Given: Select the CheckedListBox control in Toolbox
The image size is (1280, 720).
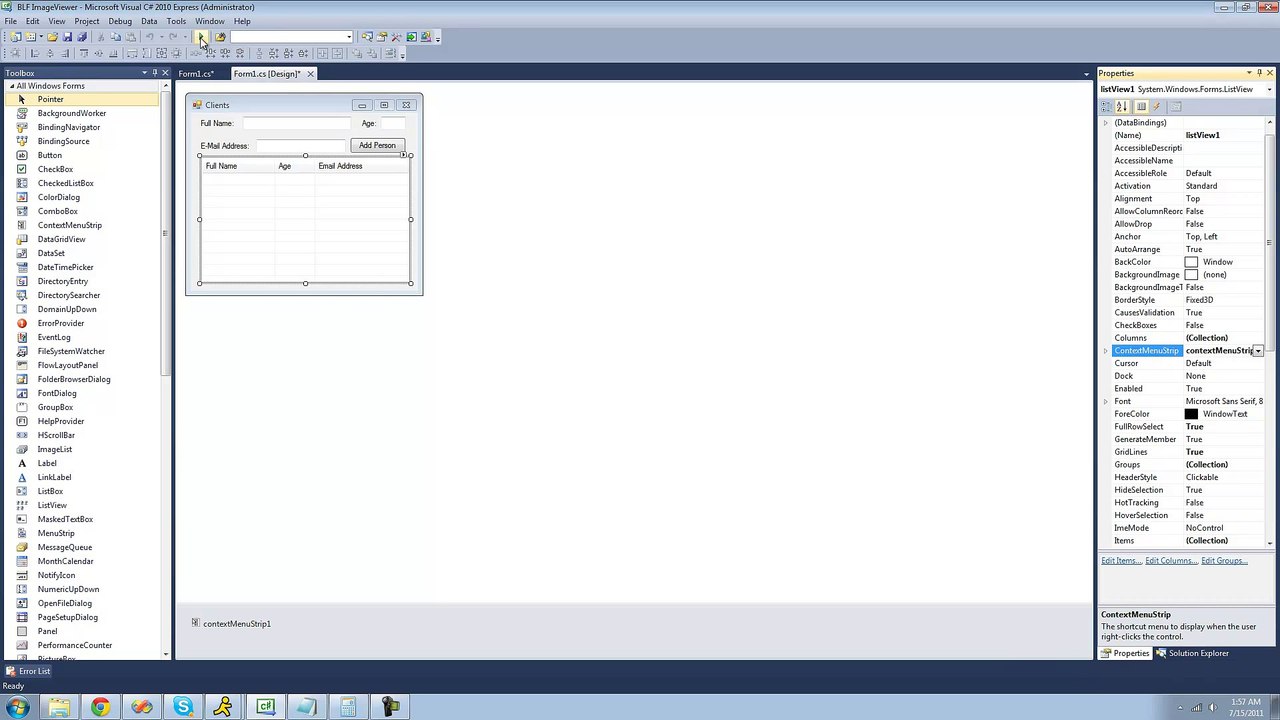Looking at the screenshot, I should pos(65,183).
